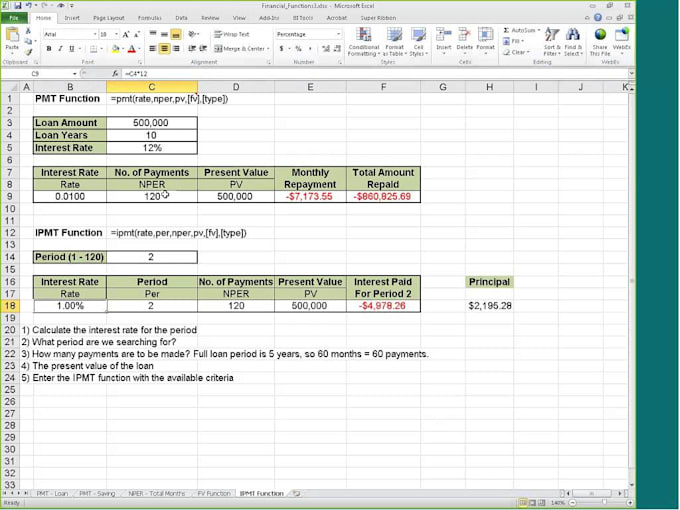This screenshot has height=510, width=680.
Task: Open the Format as Table gallery
Action: pos(394,42)
